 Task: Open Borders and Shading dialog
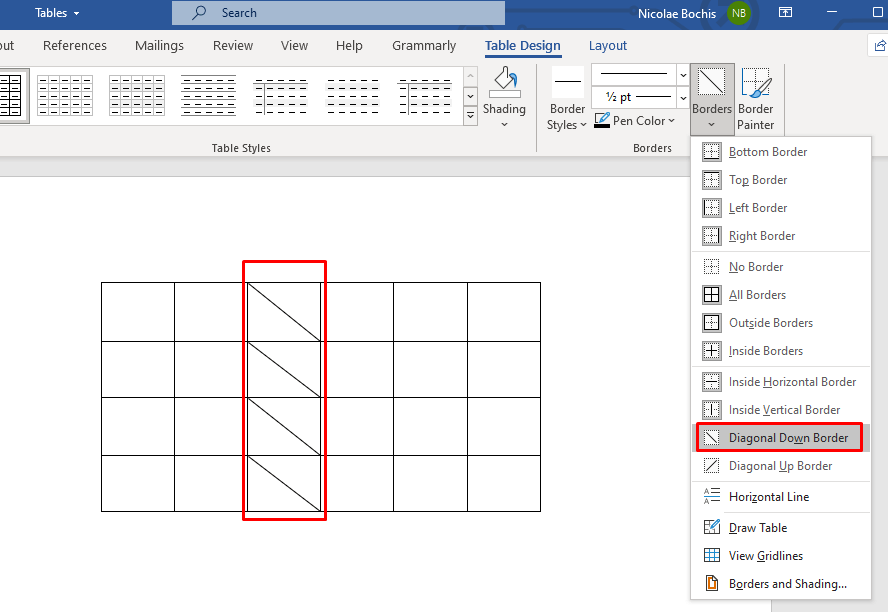(787, 583)
